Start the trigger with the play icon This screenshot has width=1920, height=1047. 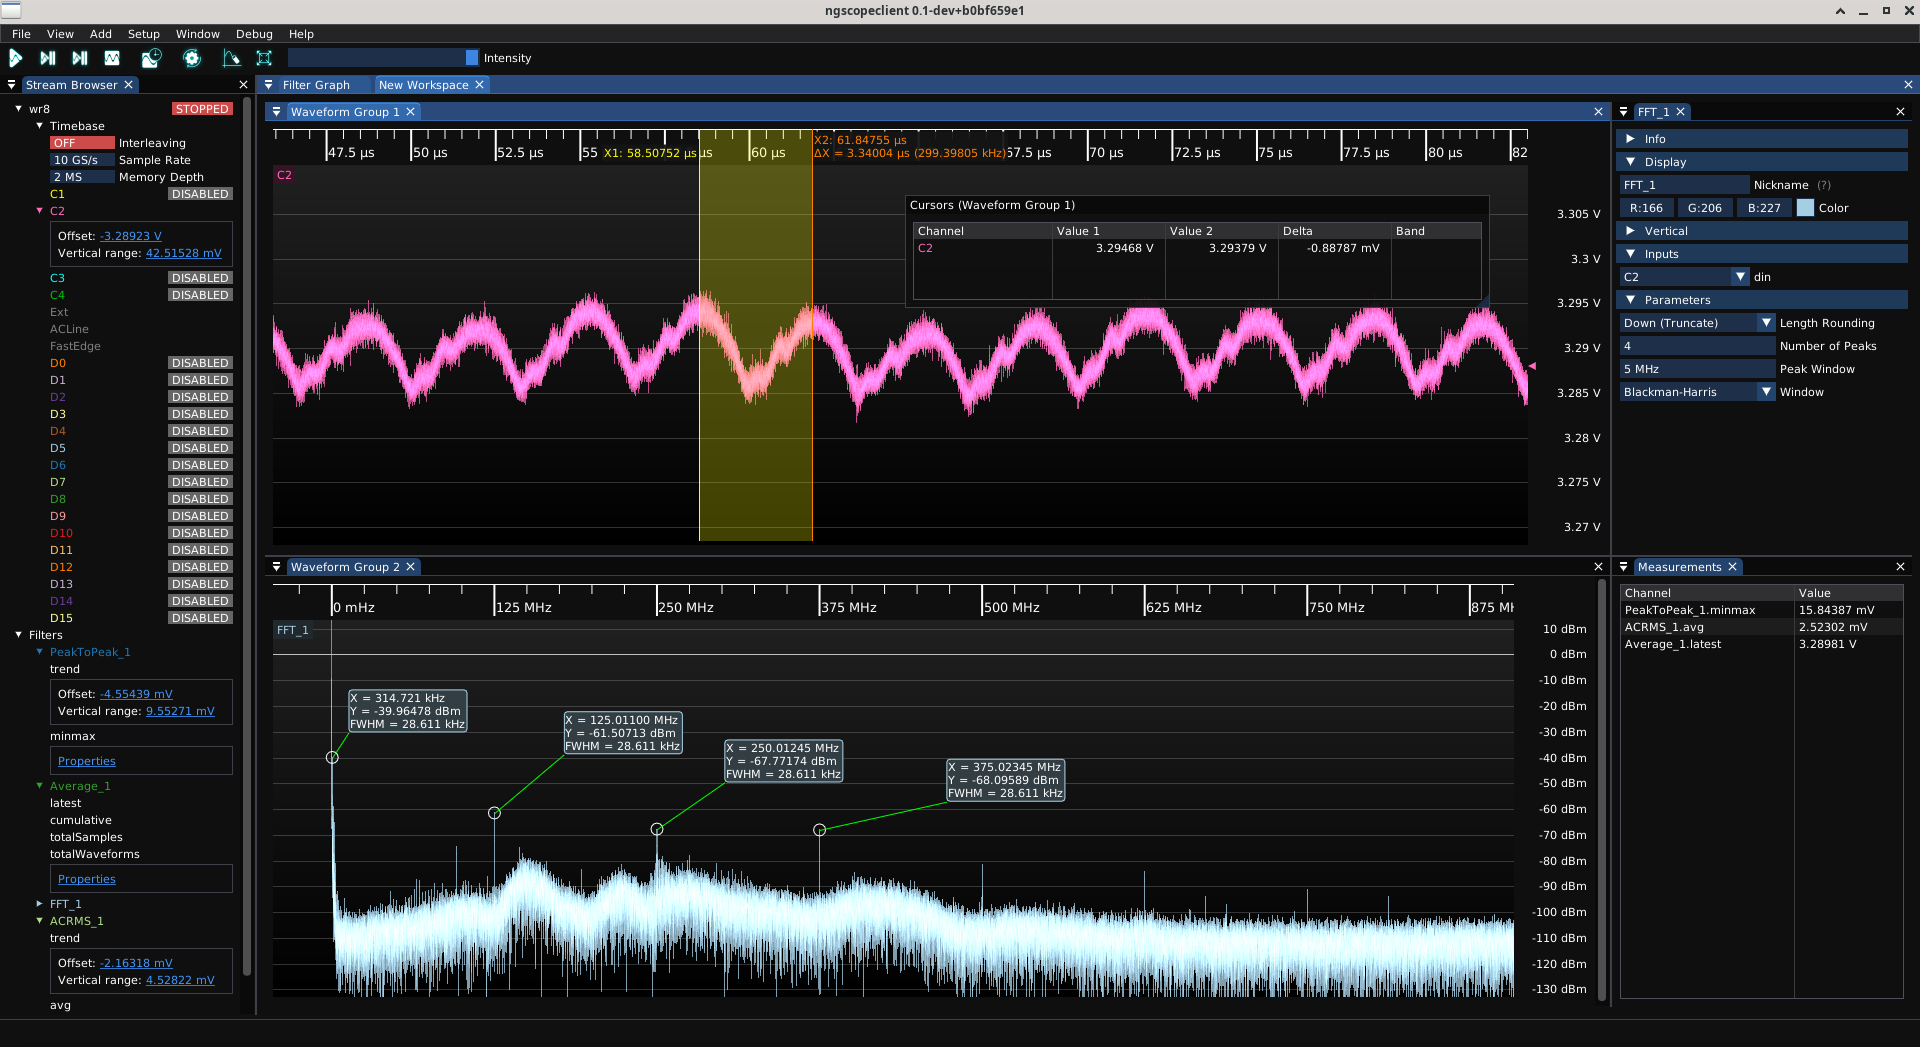click(16, 58)
